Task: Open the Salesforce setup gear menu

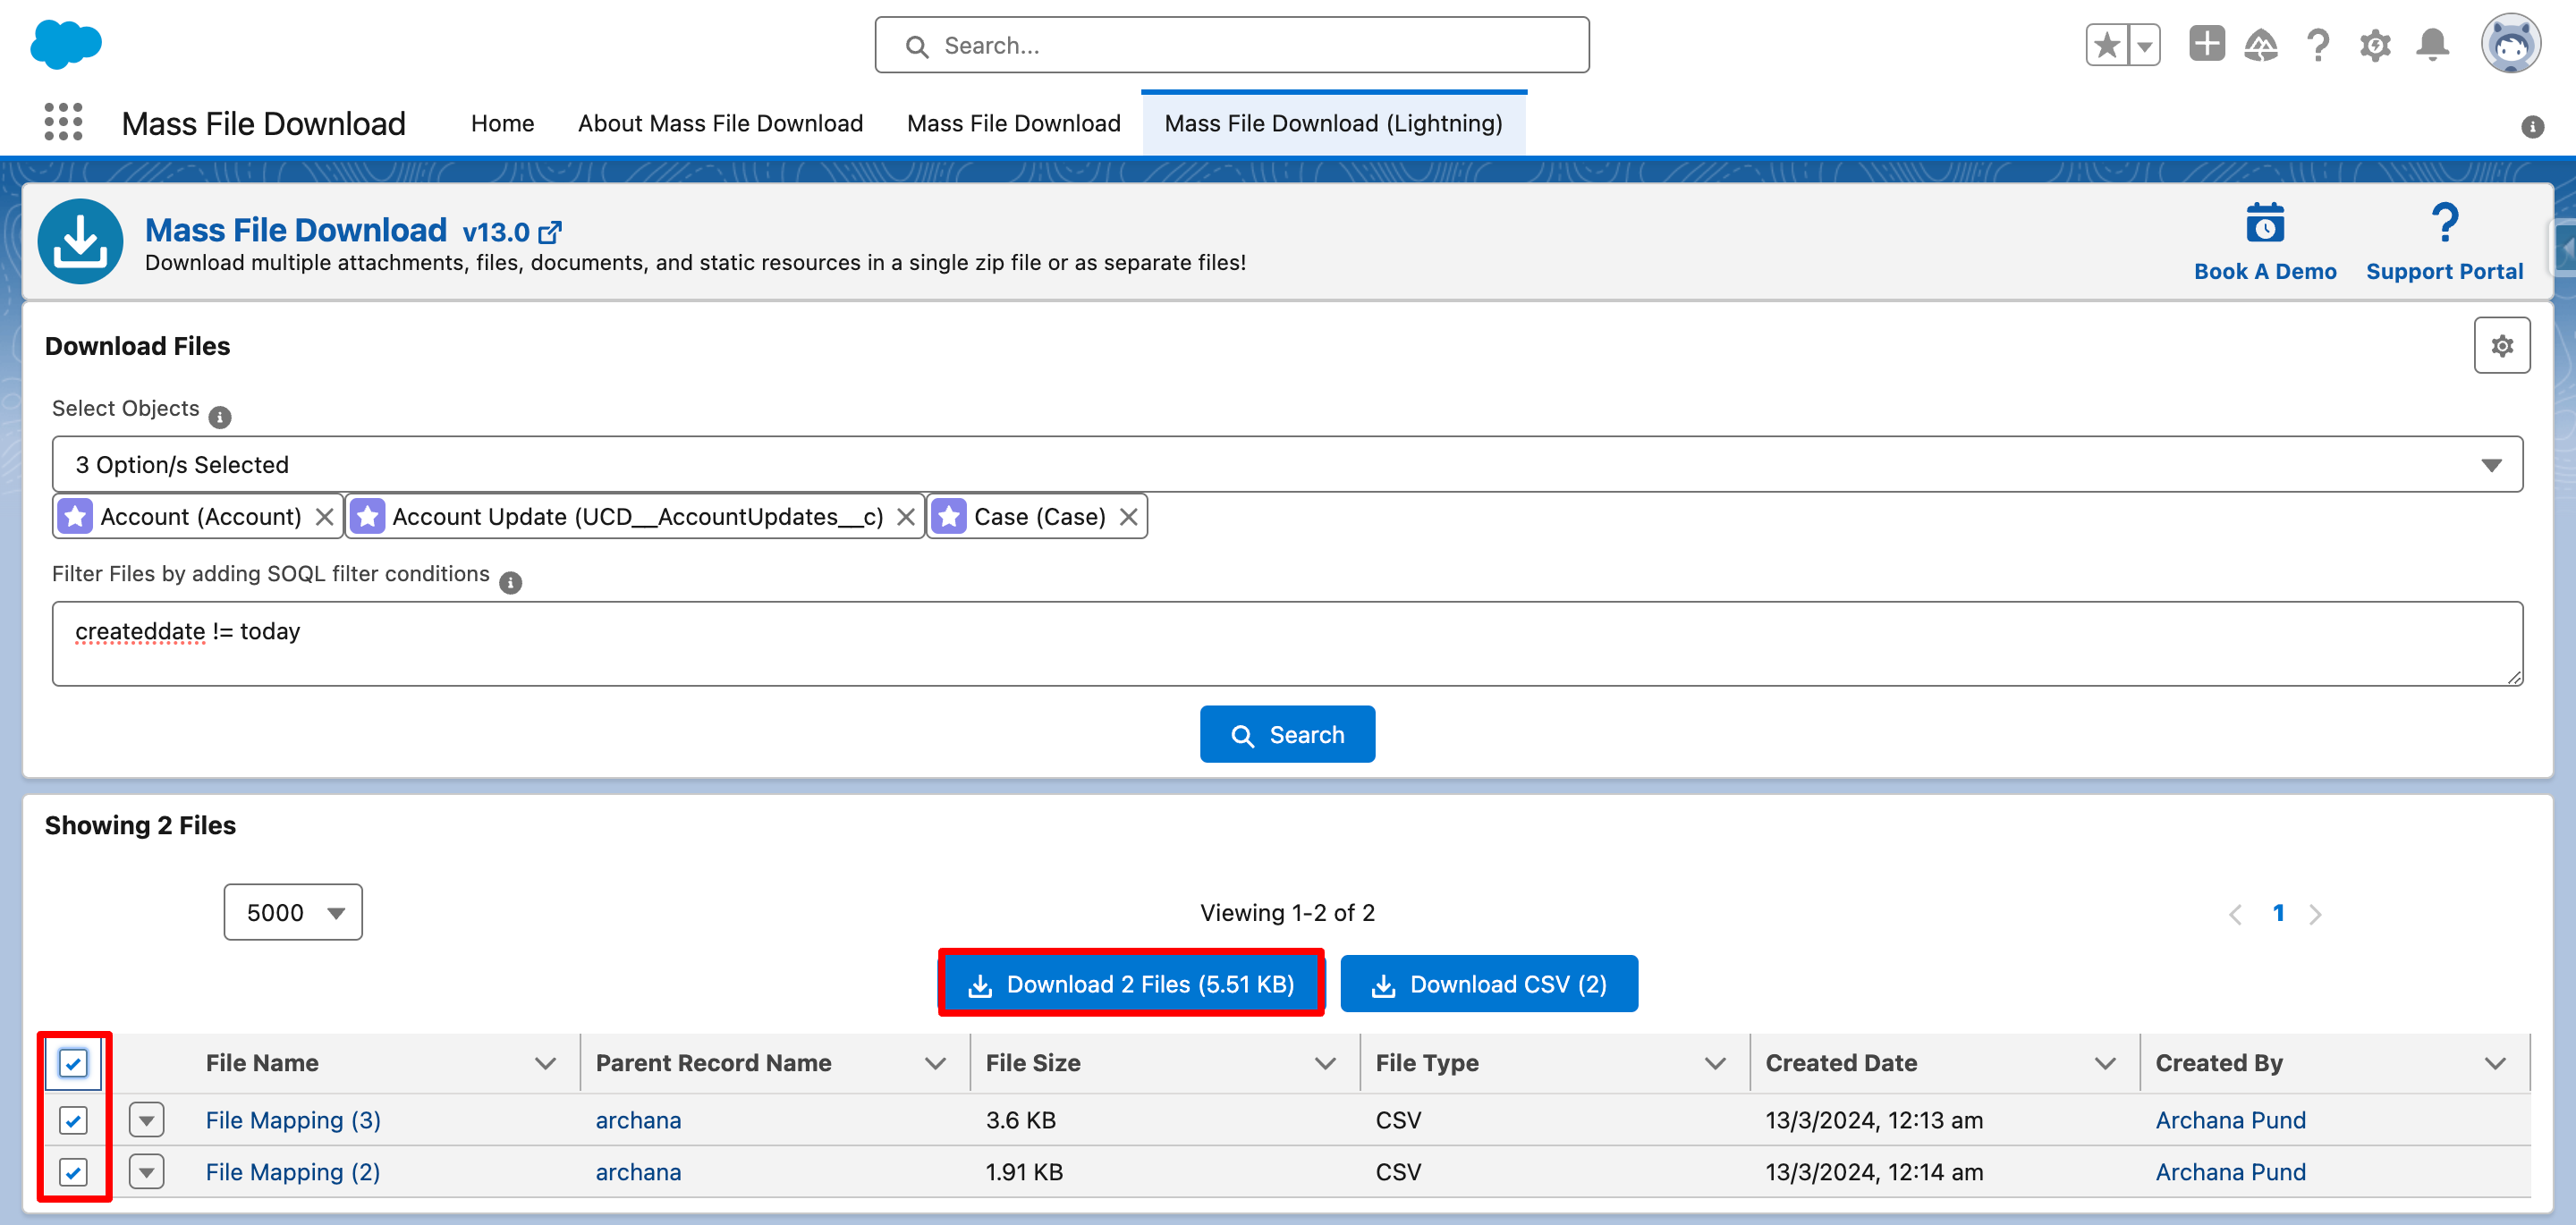Action: click(2375, 45)
